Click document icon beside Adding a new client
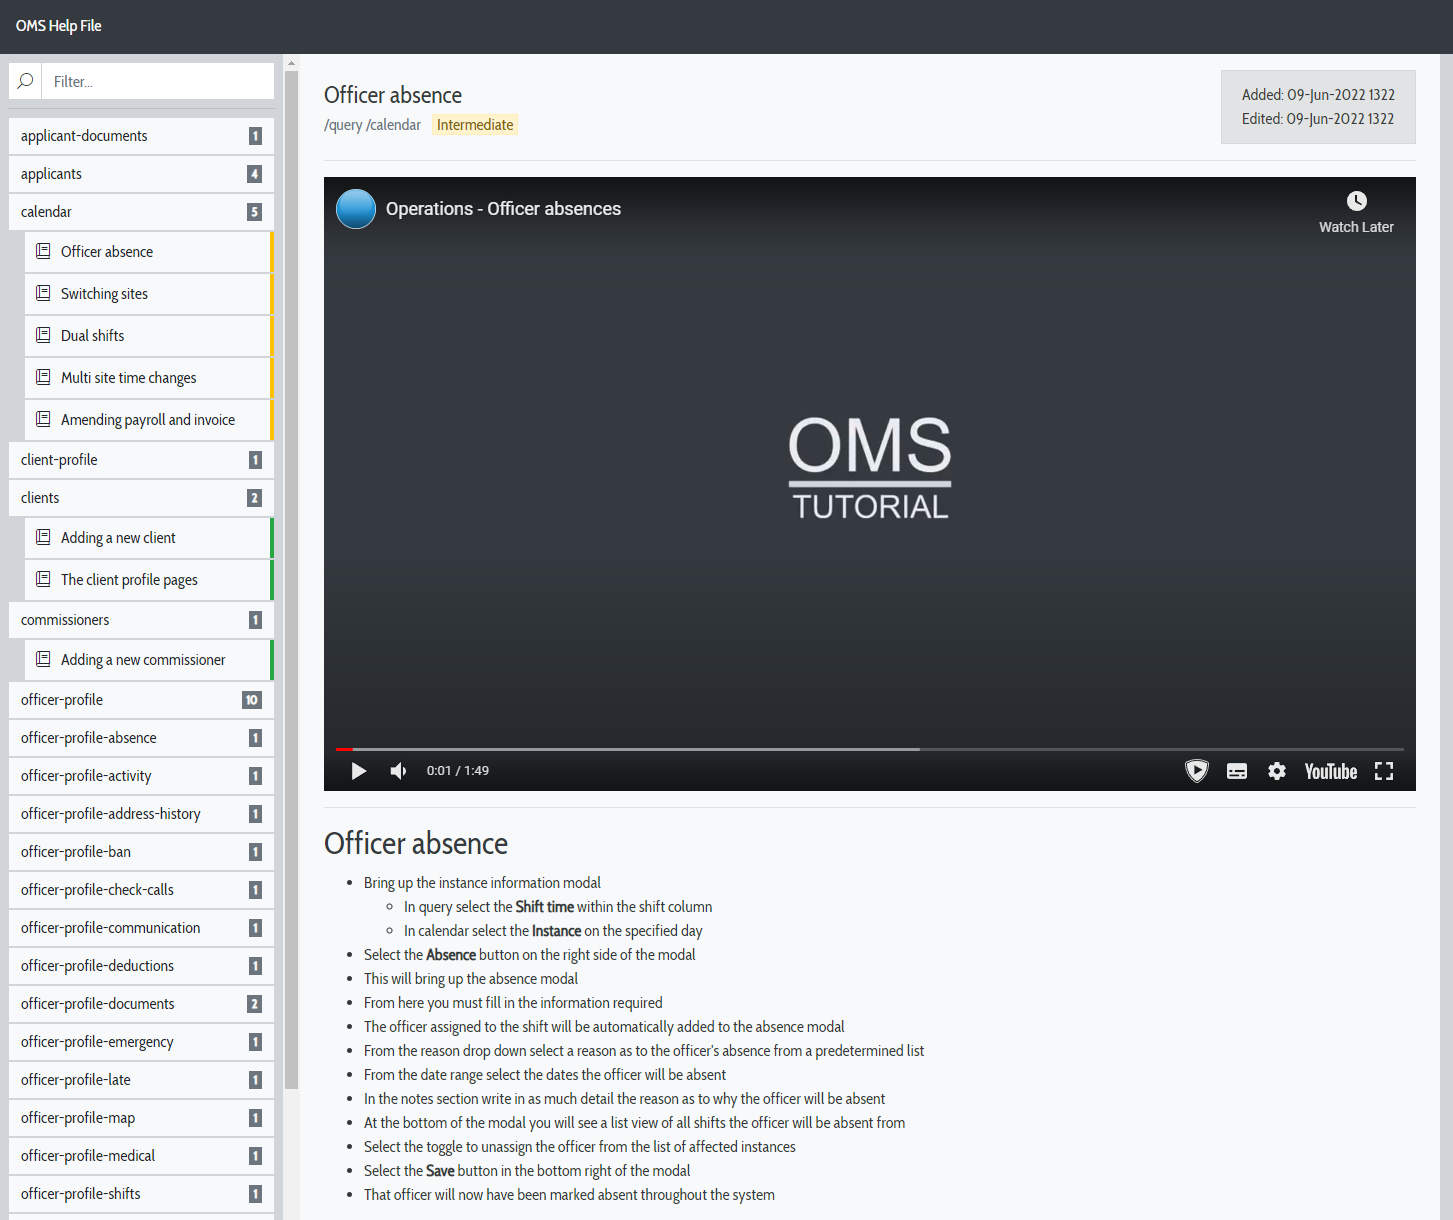 point(43,537)
